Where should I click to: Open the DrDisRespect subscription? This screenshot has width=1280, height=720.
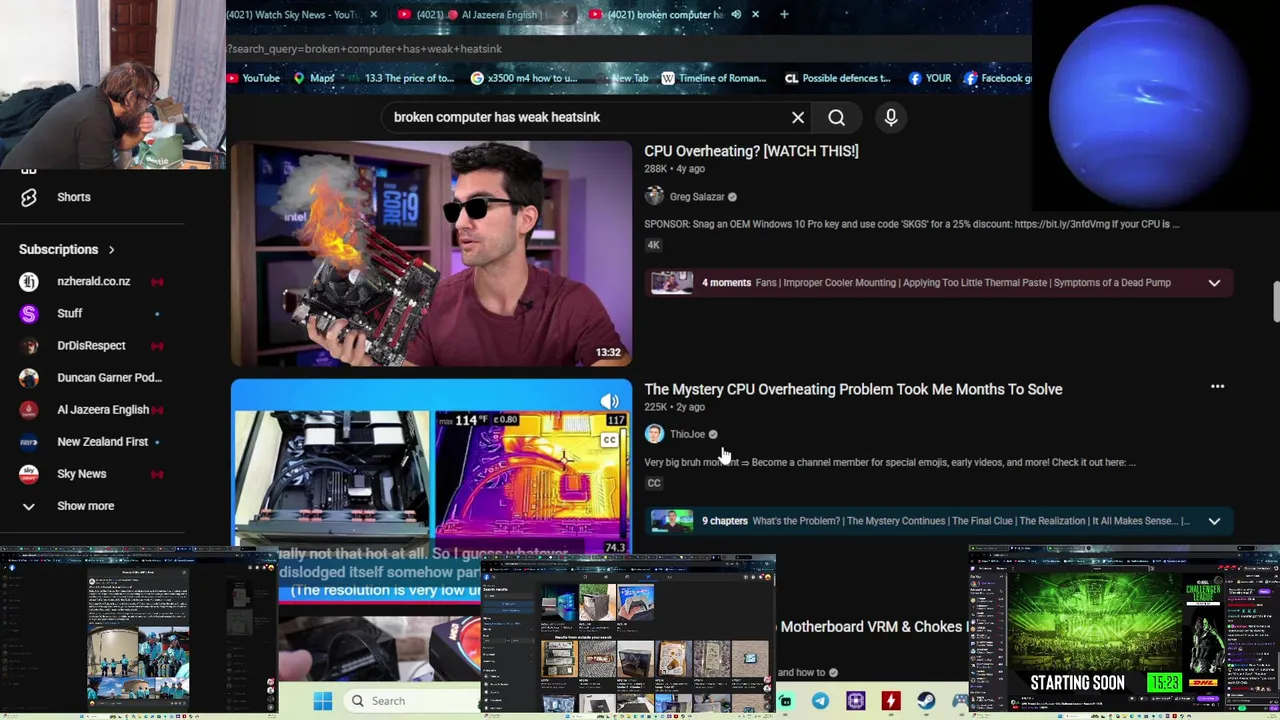coord(92,345)
